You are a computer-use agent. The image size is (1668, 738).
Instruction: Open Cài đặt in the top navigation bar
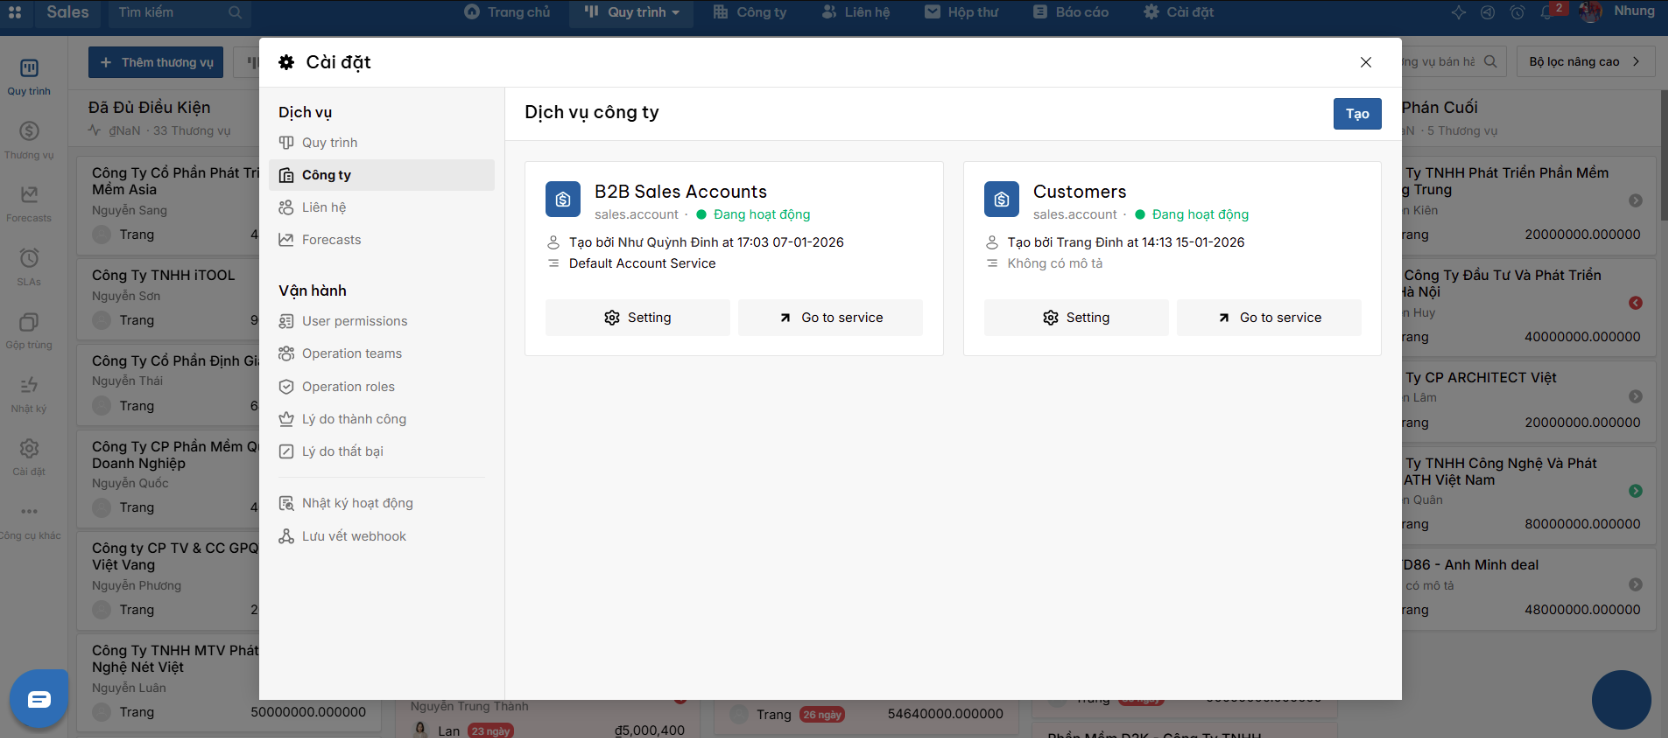[x=1179, y=12]
